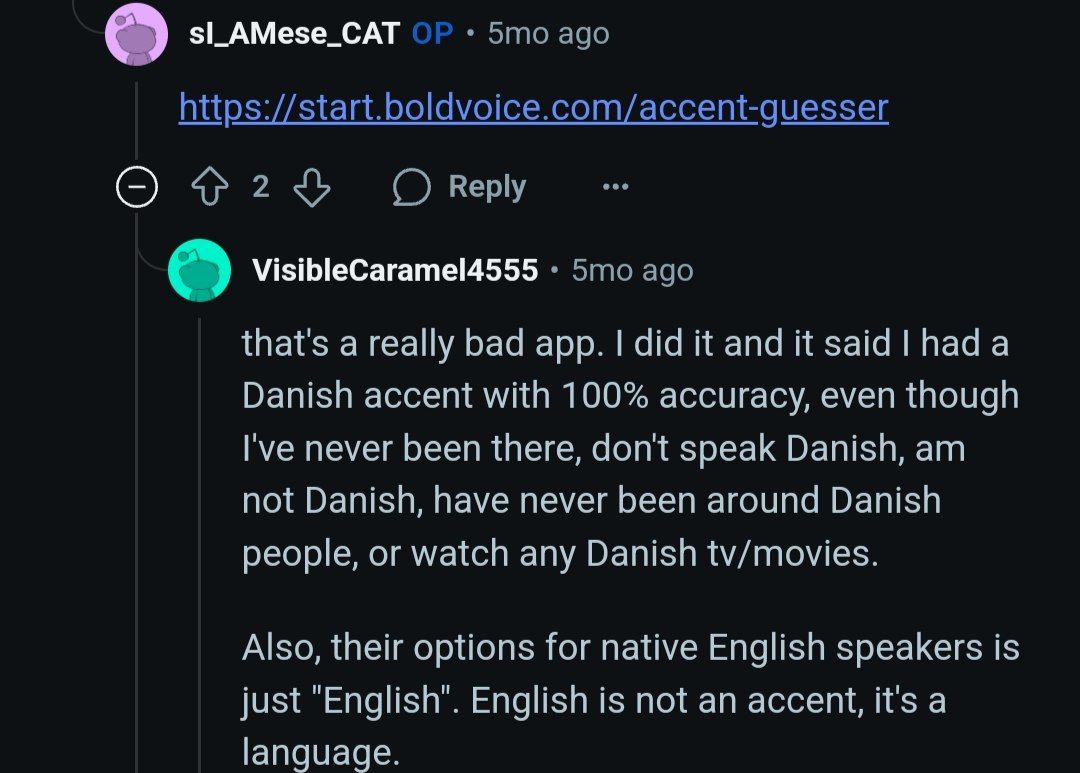Click the Reply text label

[x=487, y=187]
